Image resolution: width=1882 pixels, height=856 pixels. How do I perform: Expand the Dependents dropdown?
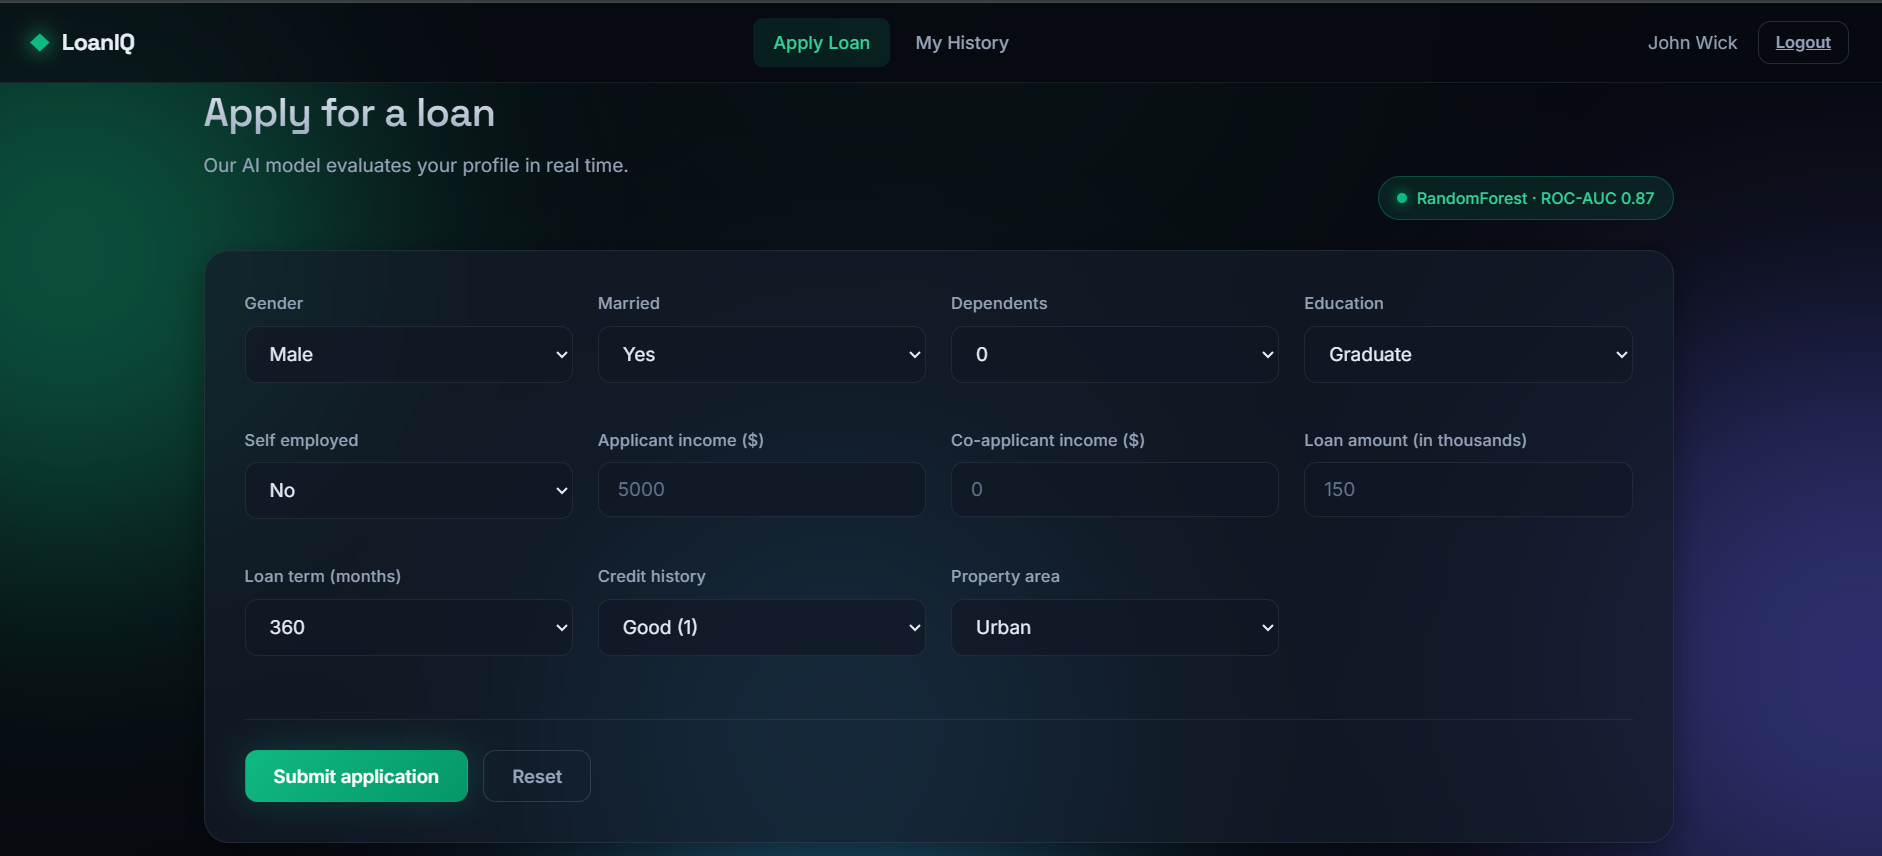coord(1114,354)
